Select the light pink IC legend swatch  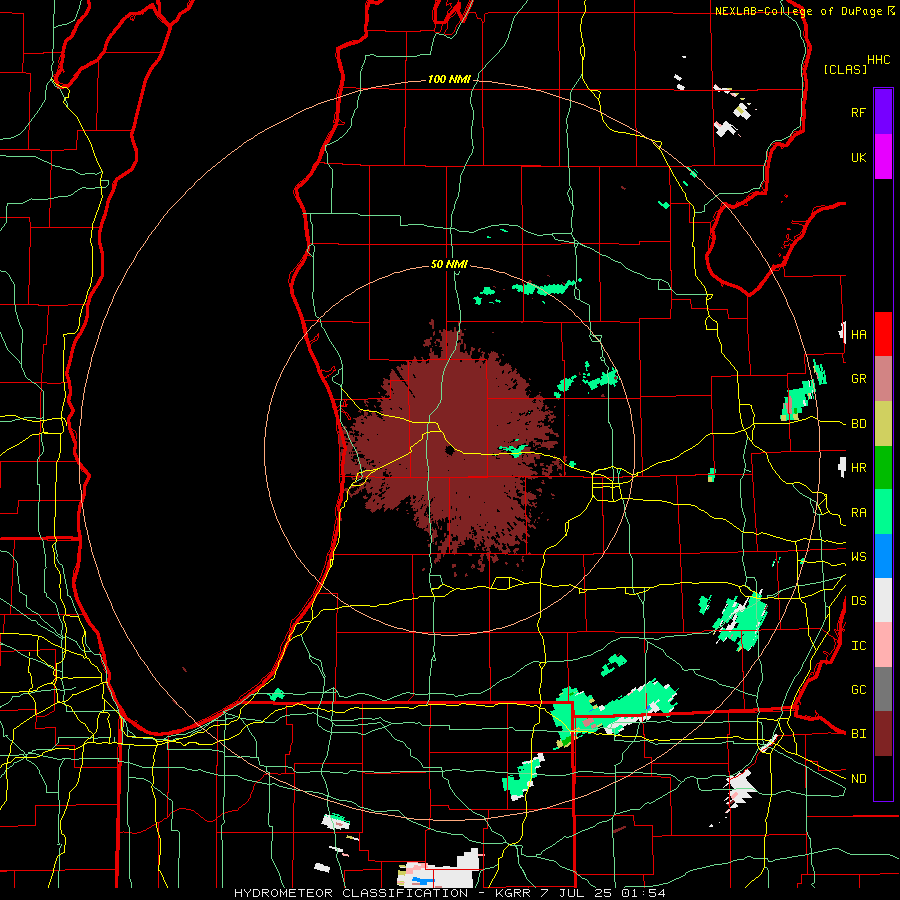tap(883, 645)
